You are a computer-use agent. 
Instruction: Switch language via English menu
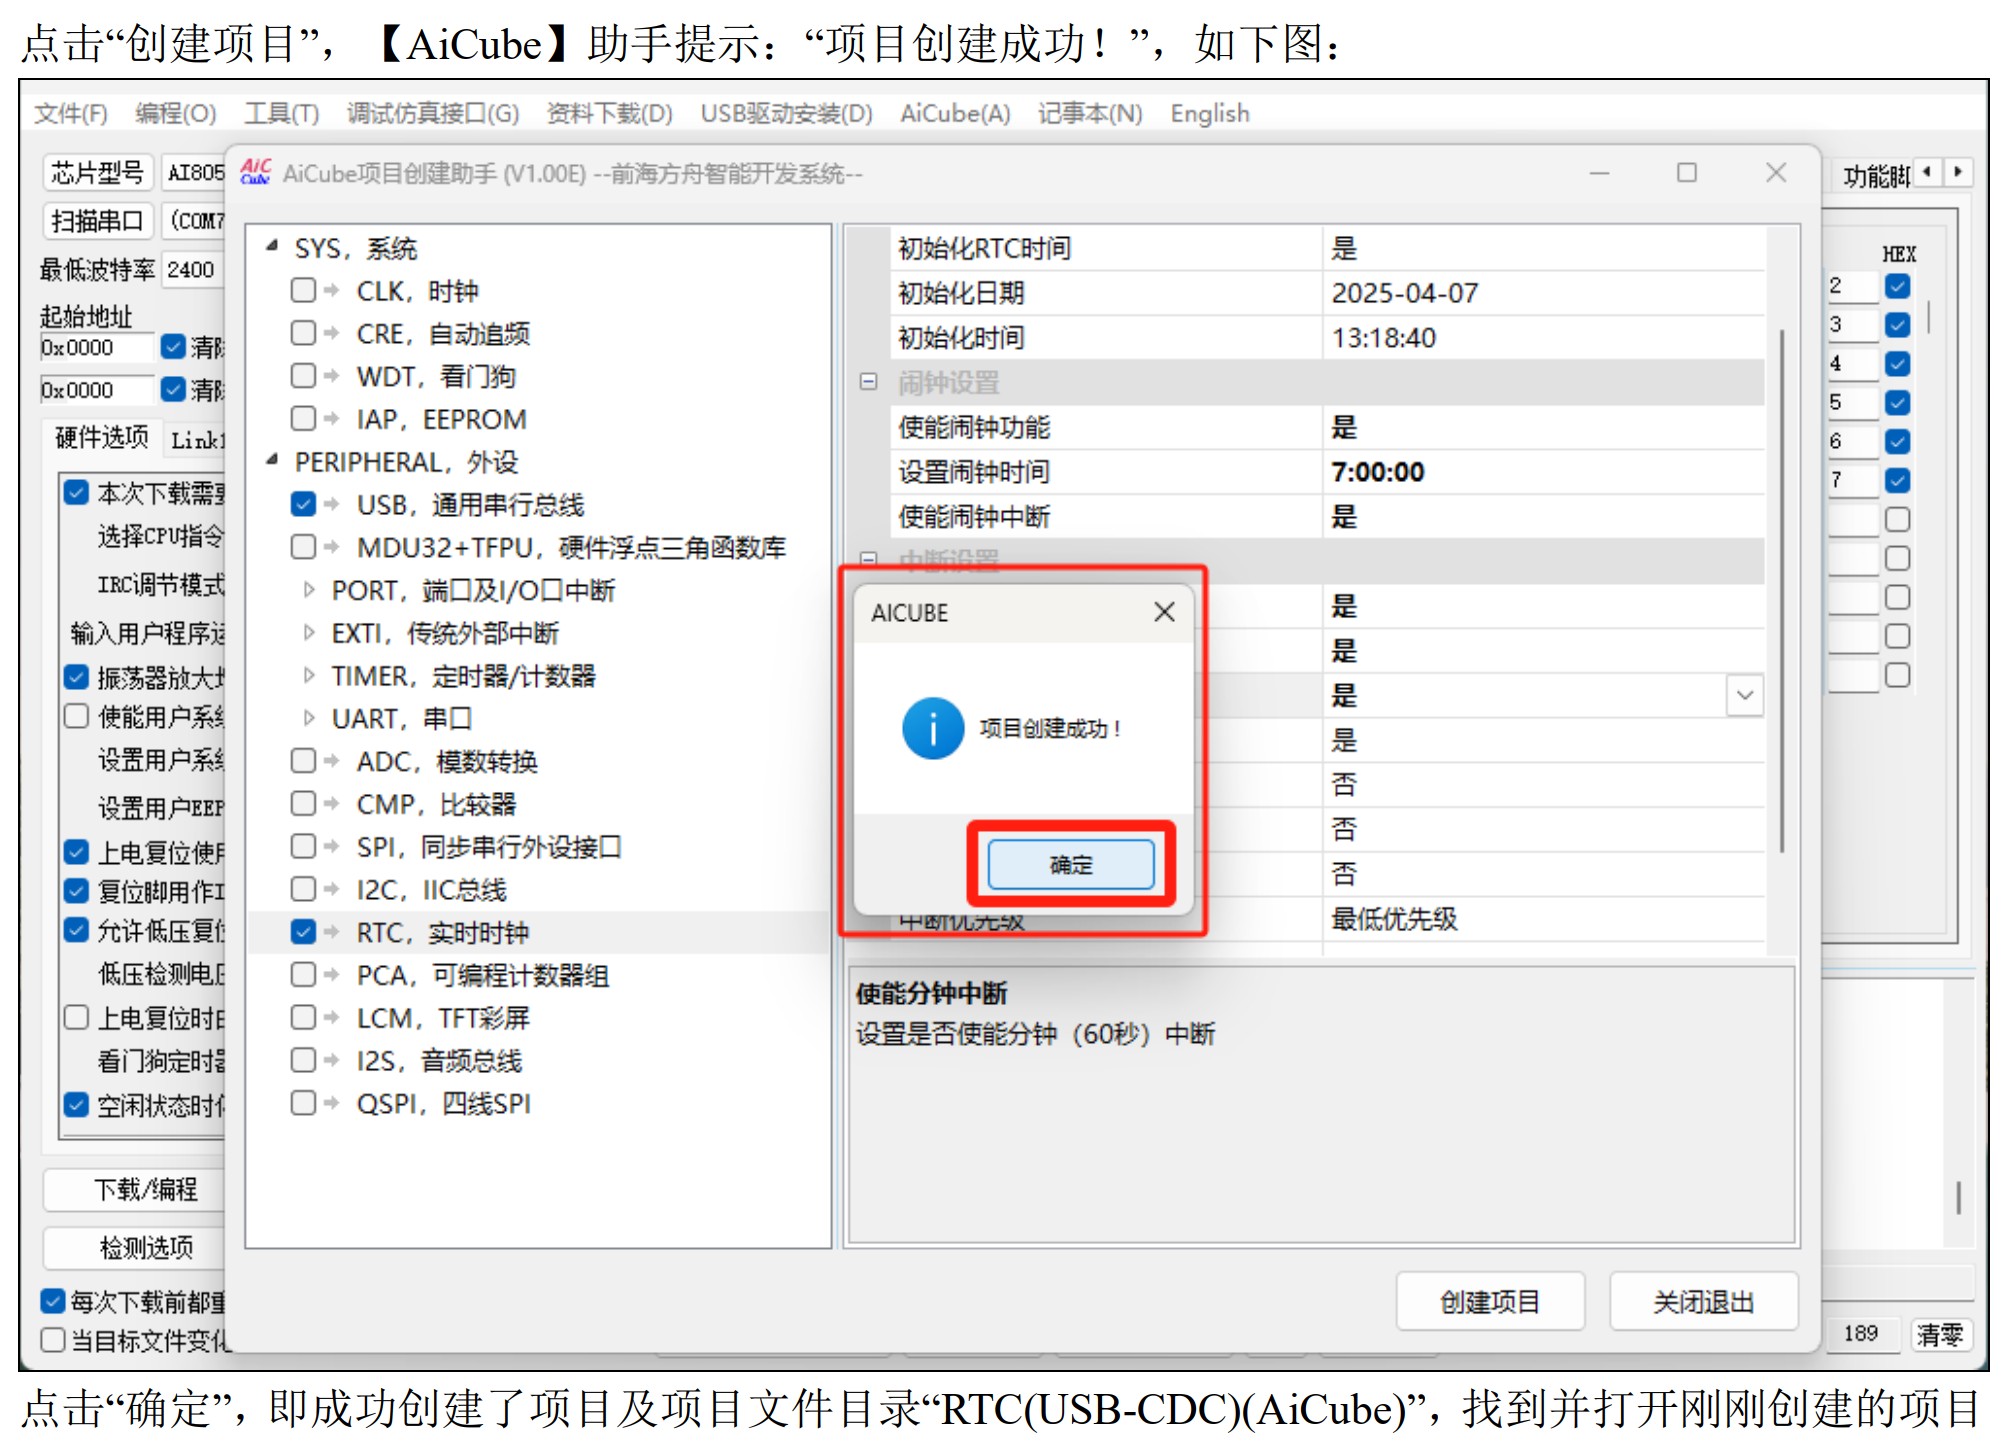point(1210,113)
